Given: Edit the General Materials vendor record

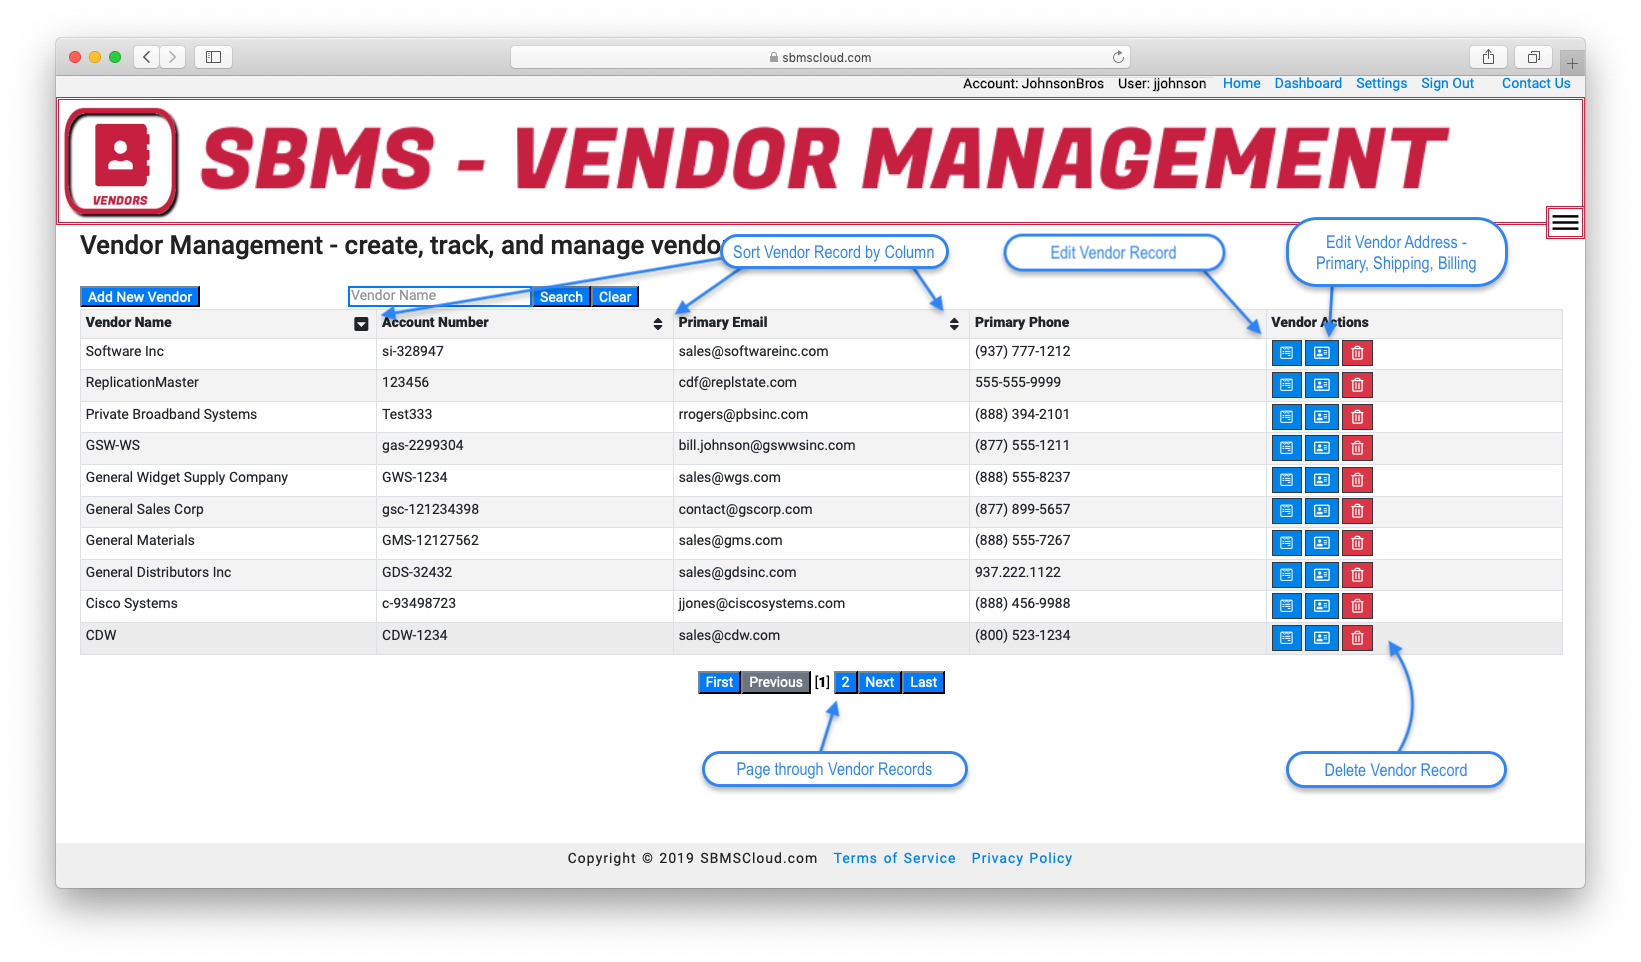Looking at the screenshot, I should [x=1286, y=543].
